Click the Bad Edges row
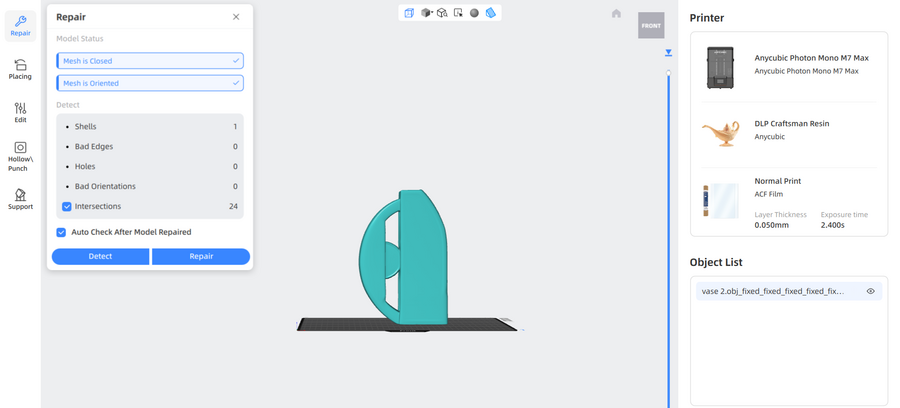 click(x=150, y=147)
